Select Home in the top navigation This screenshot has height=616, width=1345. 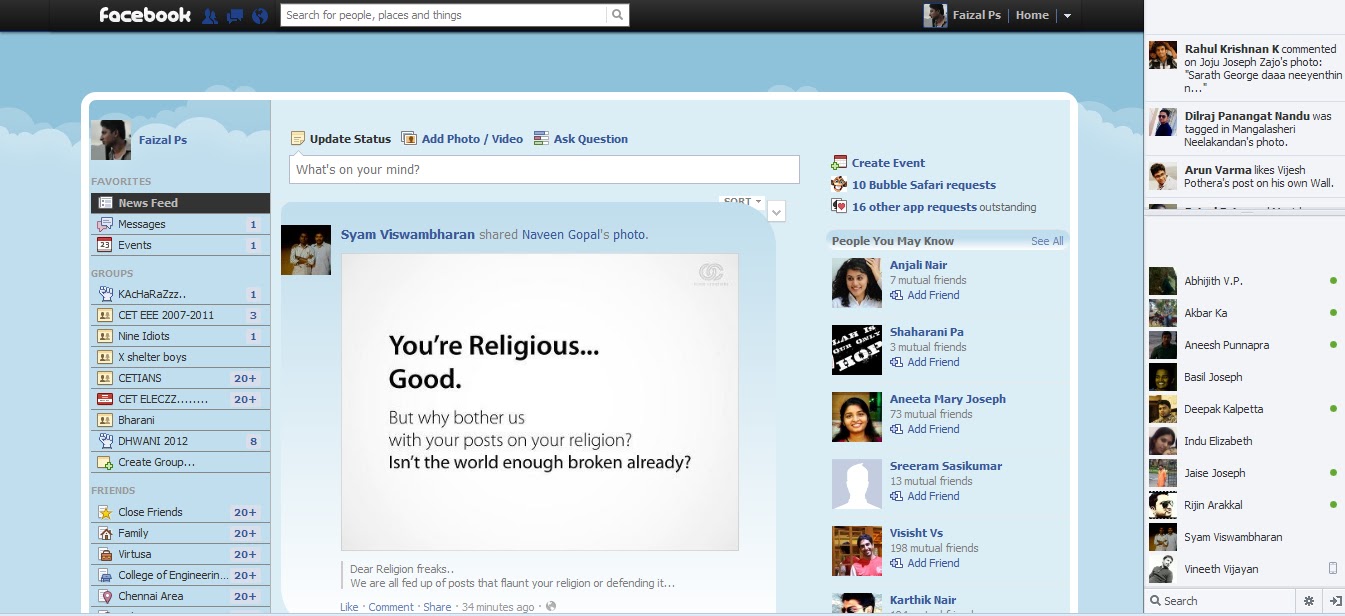coord(1032,15)
